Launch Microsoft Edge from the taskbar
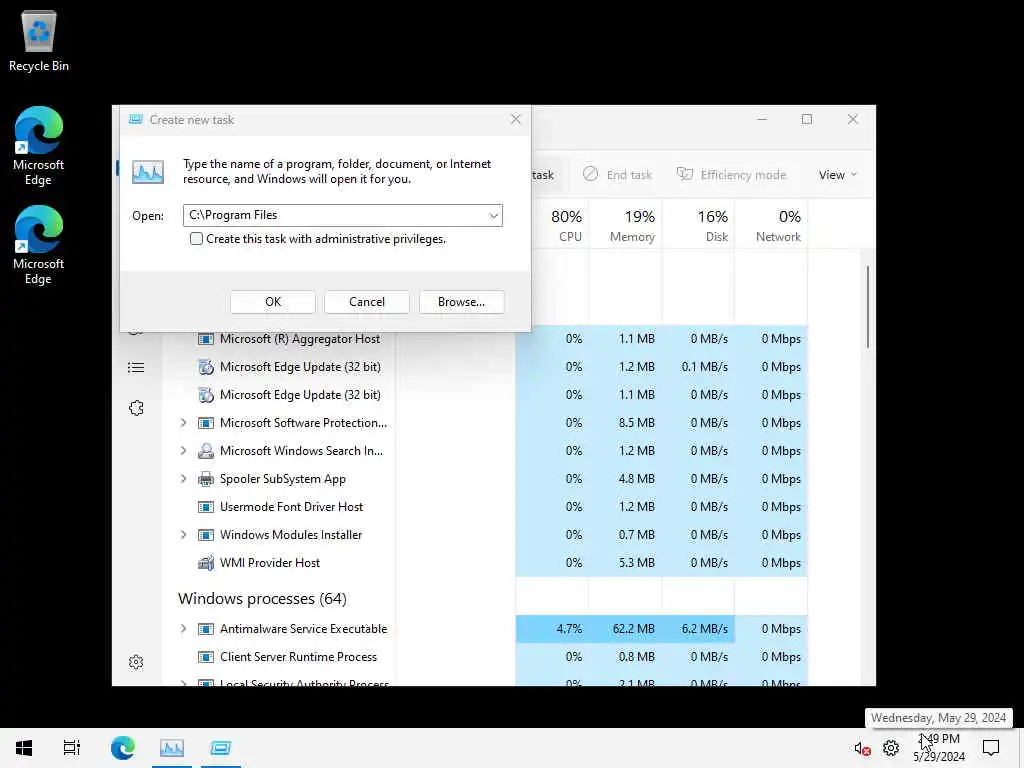The height and width of the screenshot is (768, 1024). point(123,748)
